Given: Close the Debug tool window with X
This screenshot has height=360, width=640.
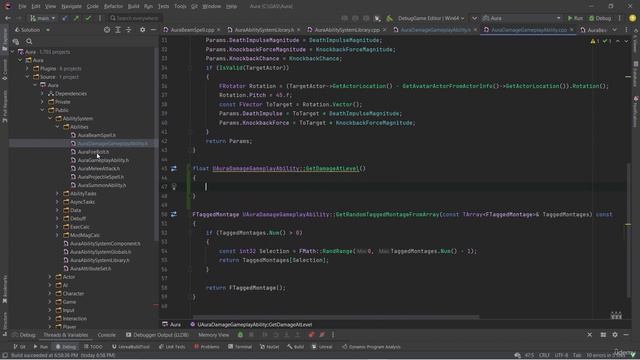Looking at the screenshot, I should click(589, 335).
